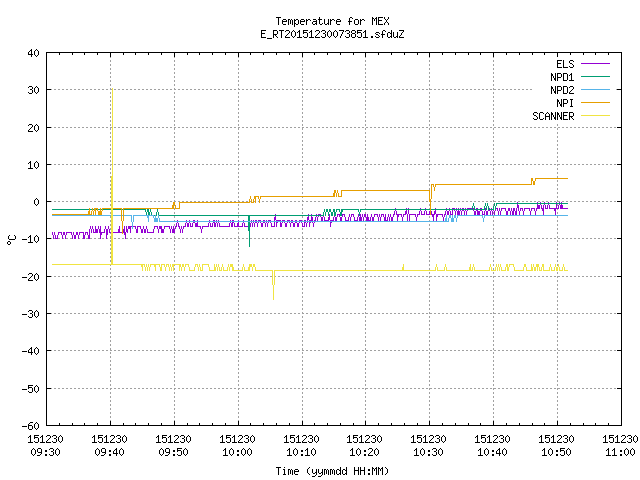Click the ELS legend label
This screenshot has height=480, width=640.
coord(565,64)
